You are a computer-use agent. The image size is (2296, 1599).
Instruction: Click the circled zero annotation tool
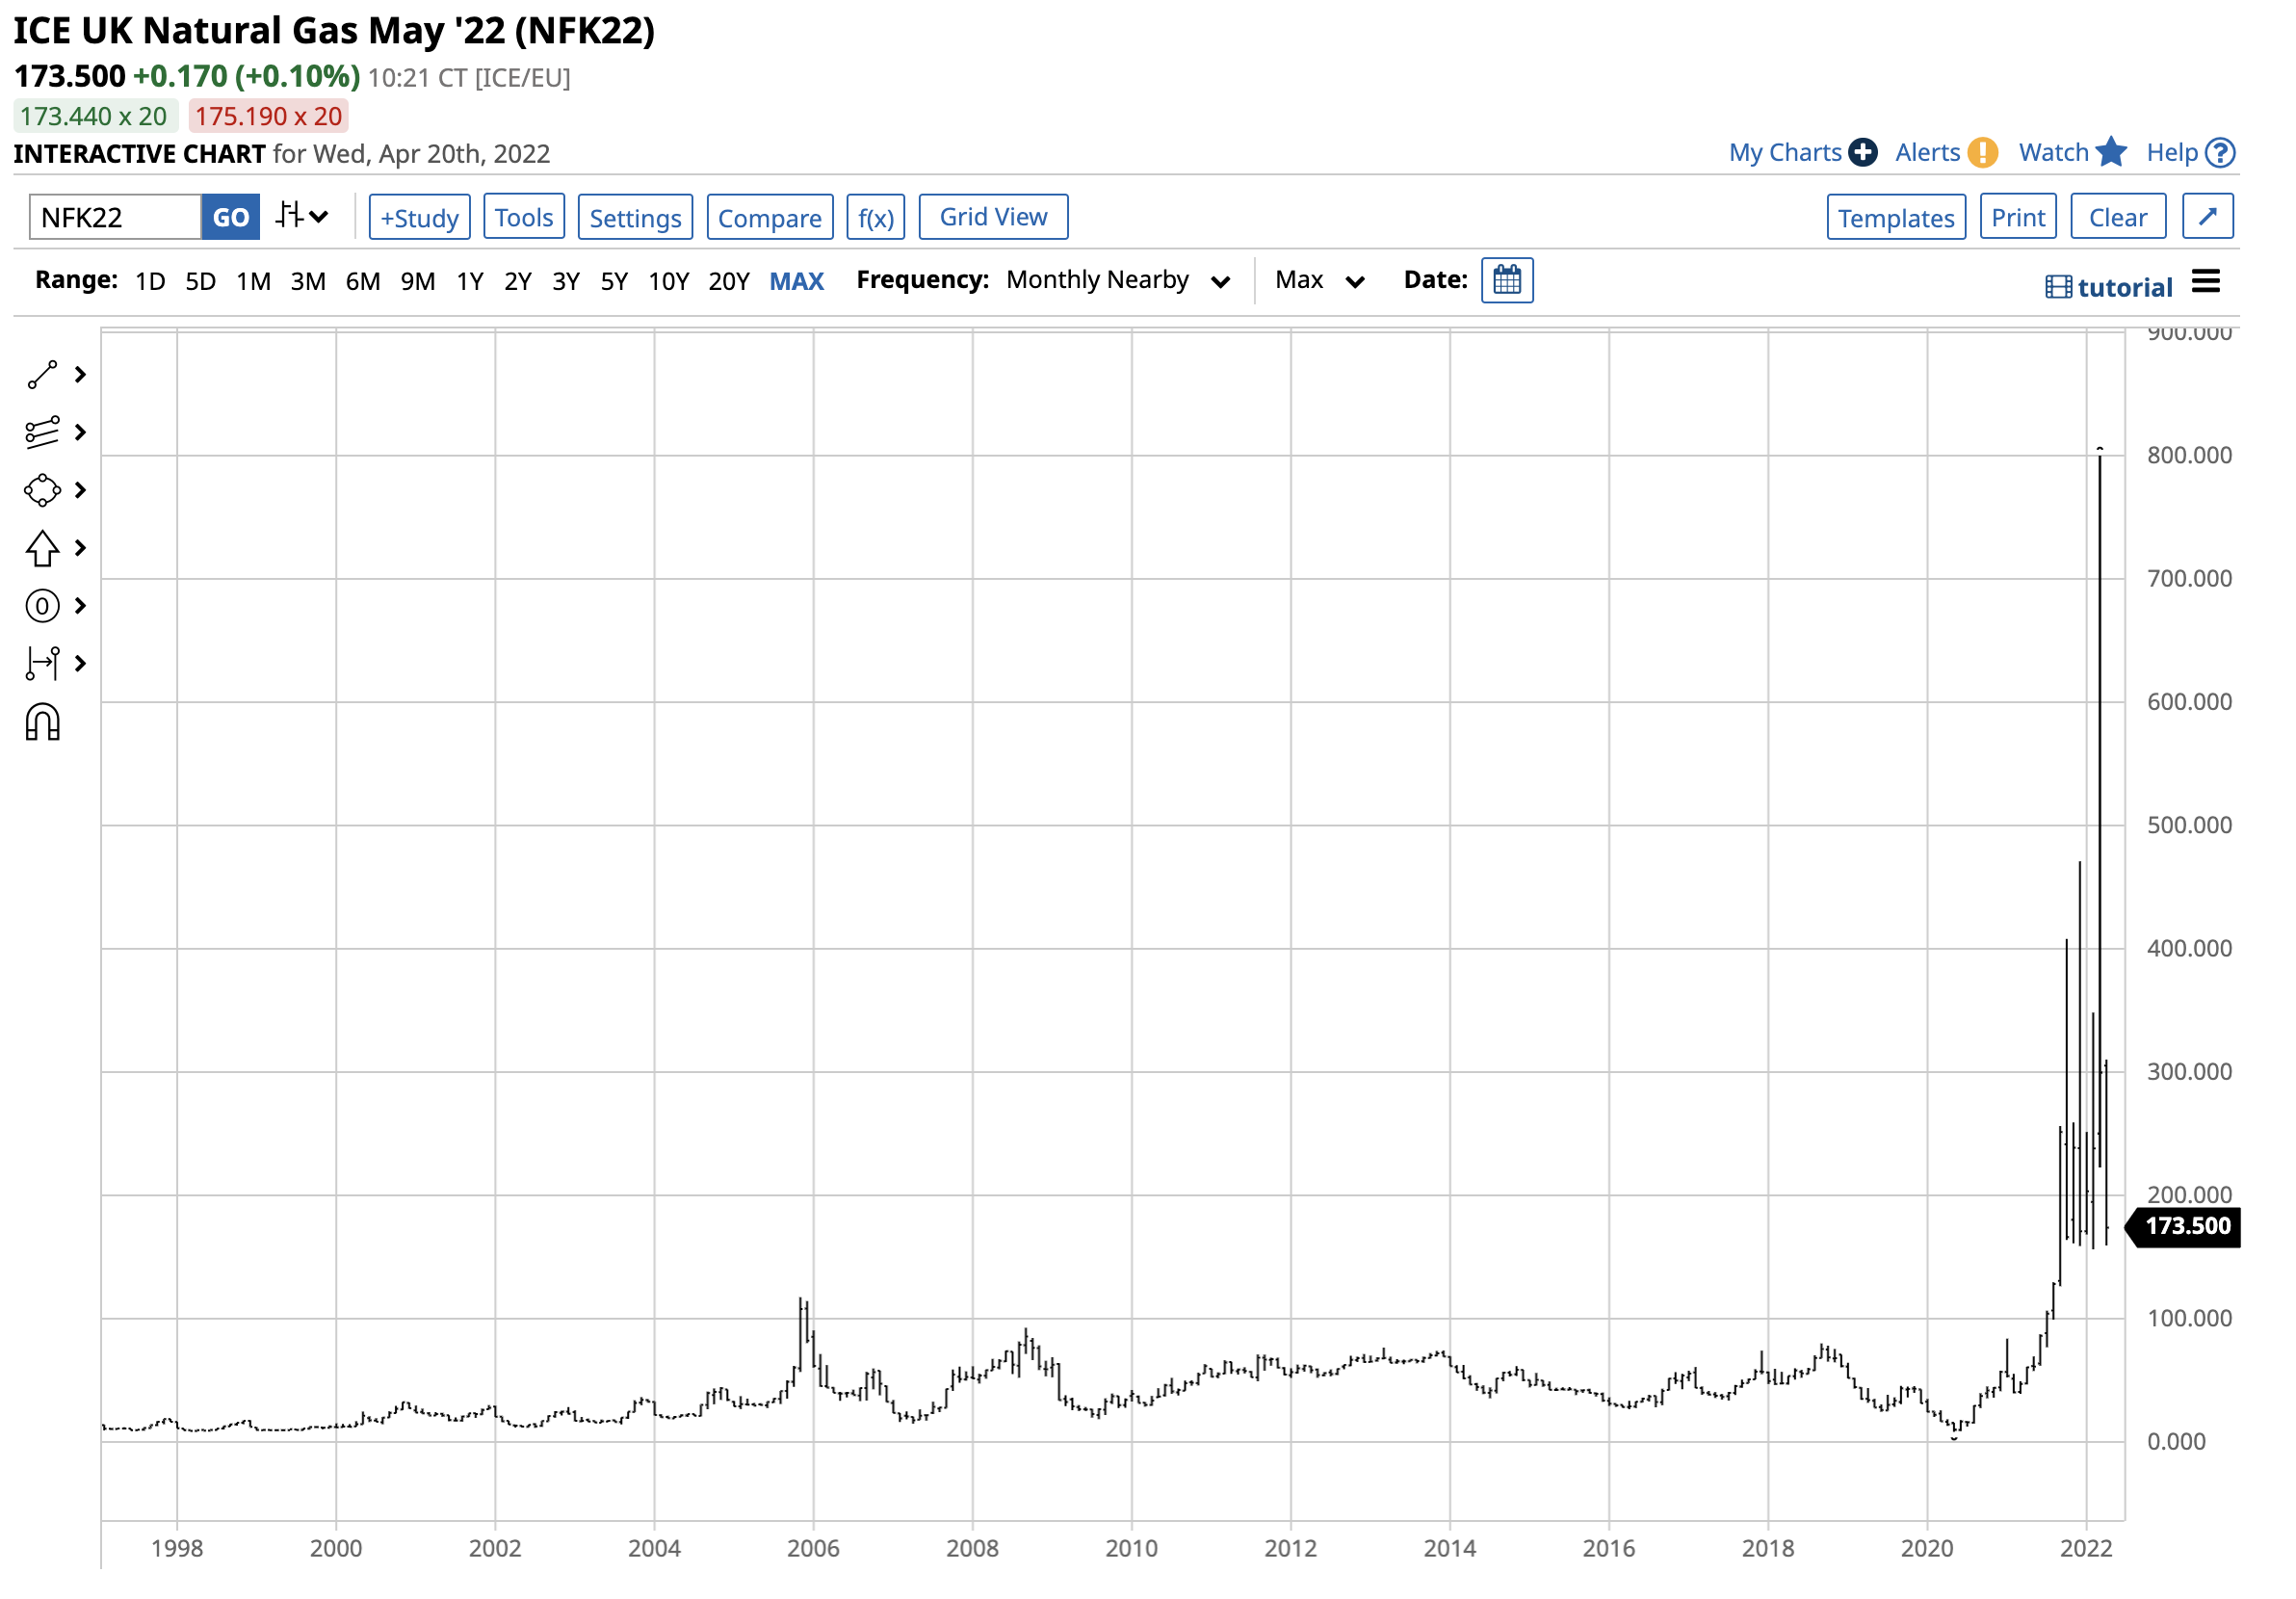pos(42,606)
